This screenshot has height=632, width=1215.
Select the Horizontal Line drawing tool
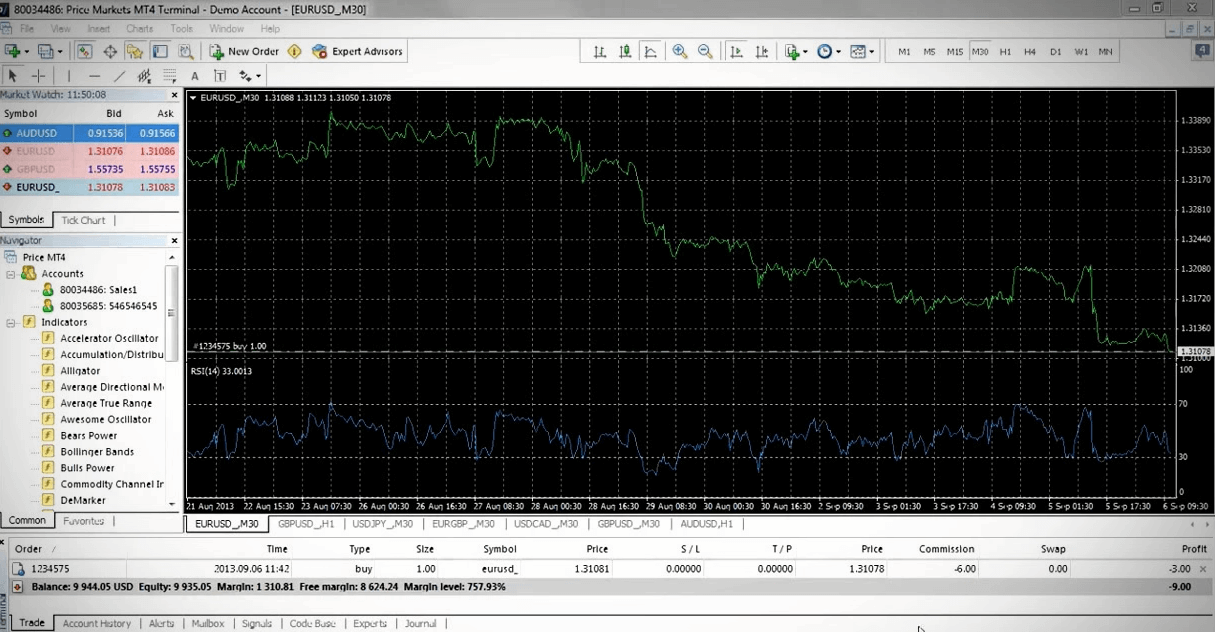(94, 75)
